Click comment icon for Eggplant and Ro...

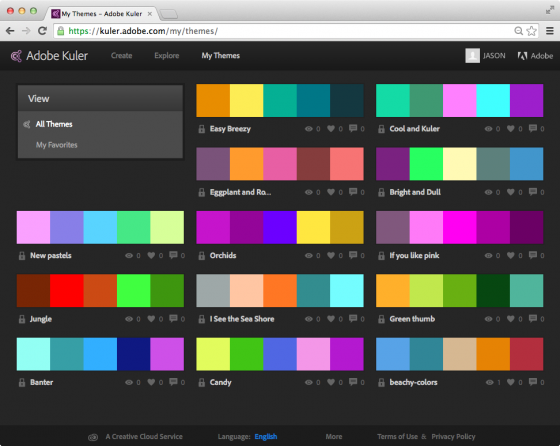(353, 192)
